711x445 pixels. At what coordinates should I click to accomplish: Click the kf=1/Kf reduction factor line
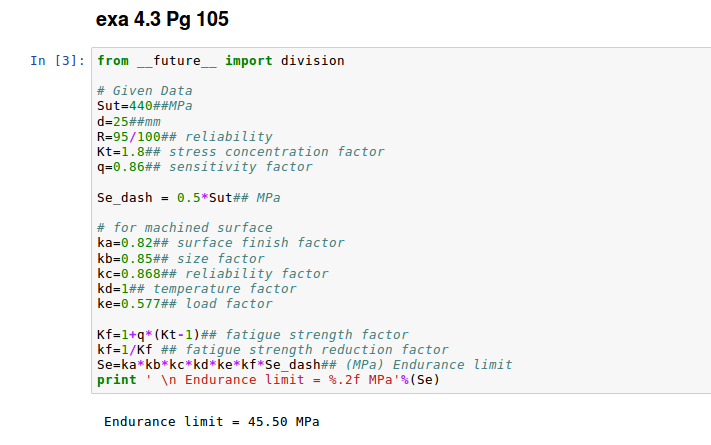[272, 349]
